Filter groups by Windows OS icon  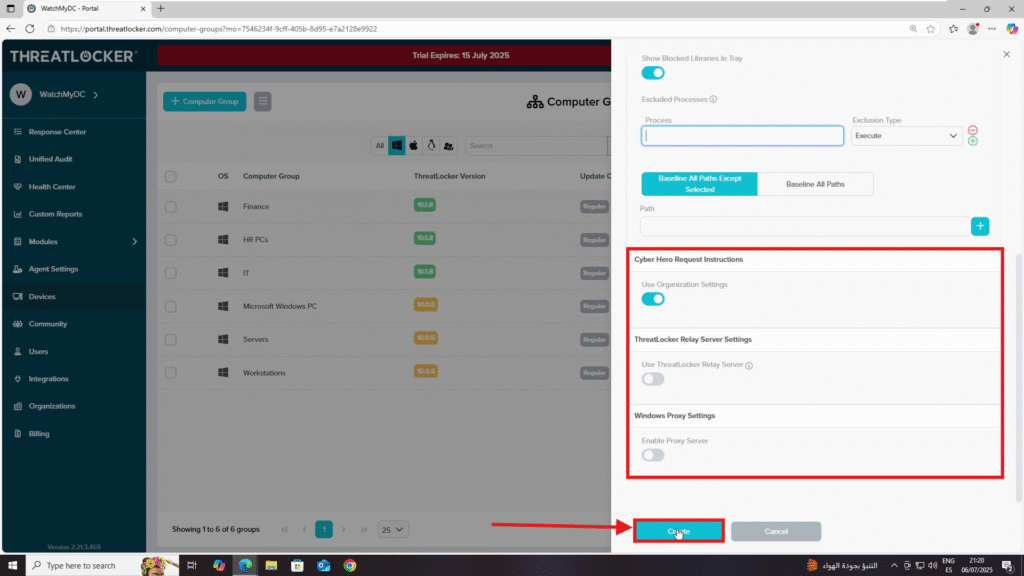tap(396, 146)
